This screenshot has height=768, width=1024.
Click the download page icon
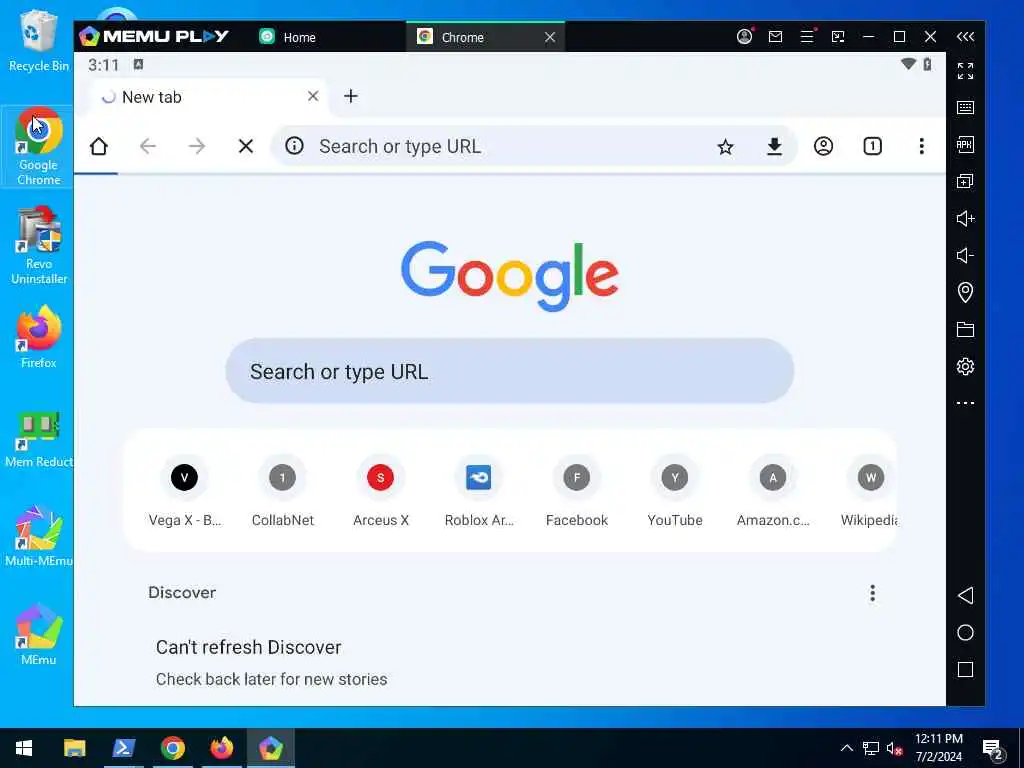click(x=774, y=146)
